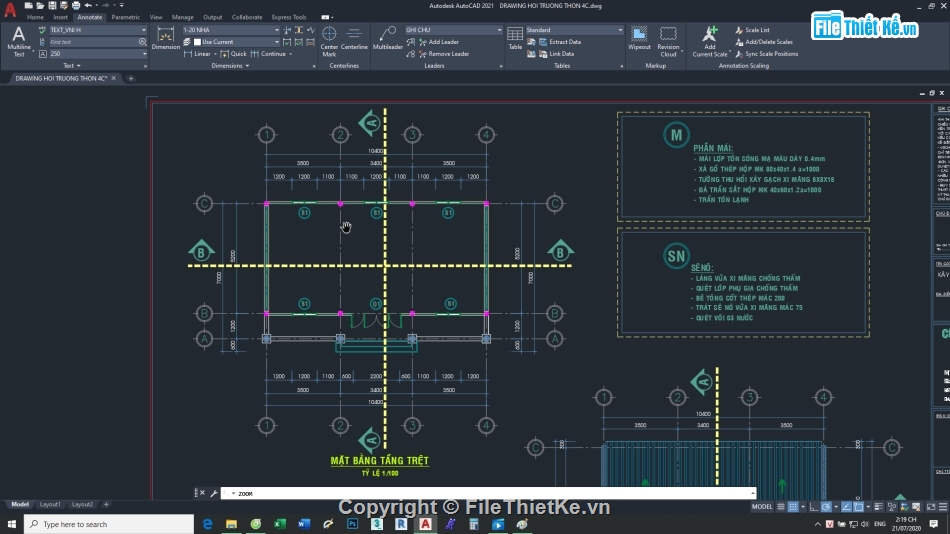Switch to the Parametric ribbon tab
The height and width of the screenshot is (534, 950).
tap(125, 17)
